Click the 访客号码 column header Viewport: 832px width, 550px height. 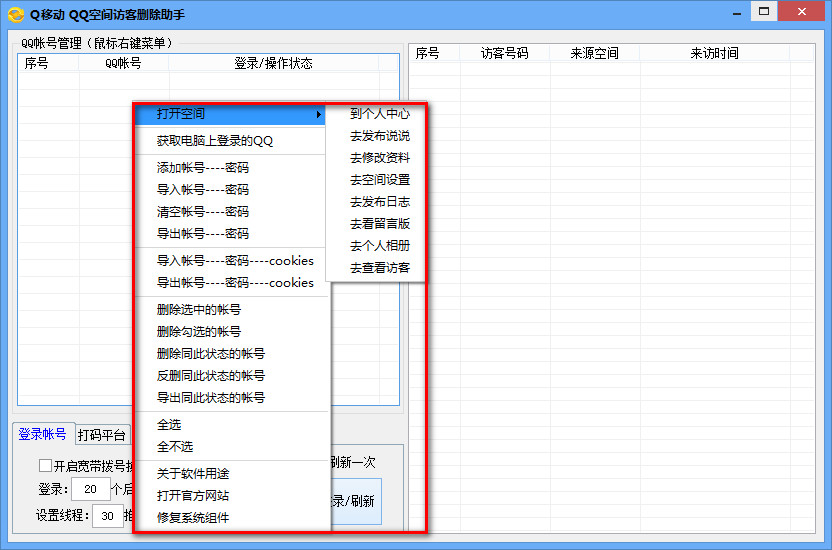tap(505, 53)
